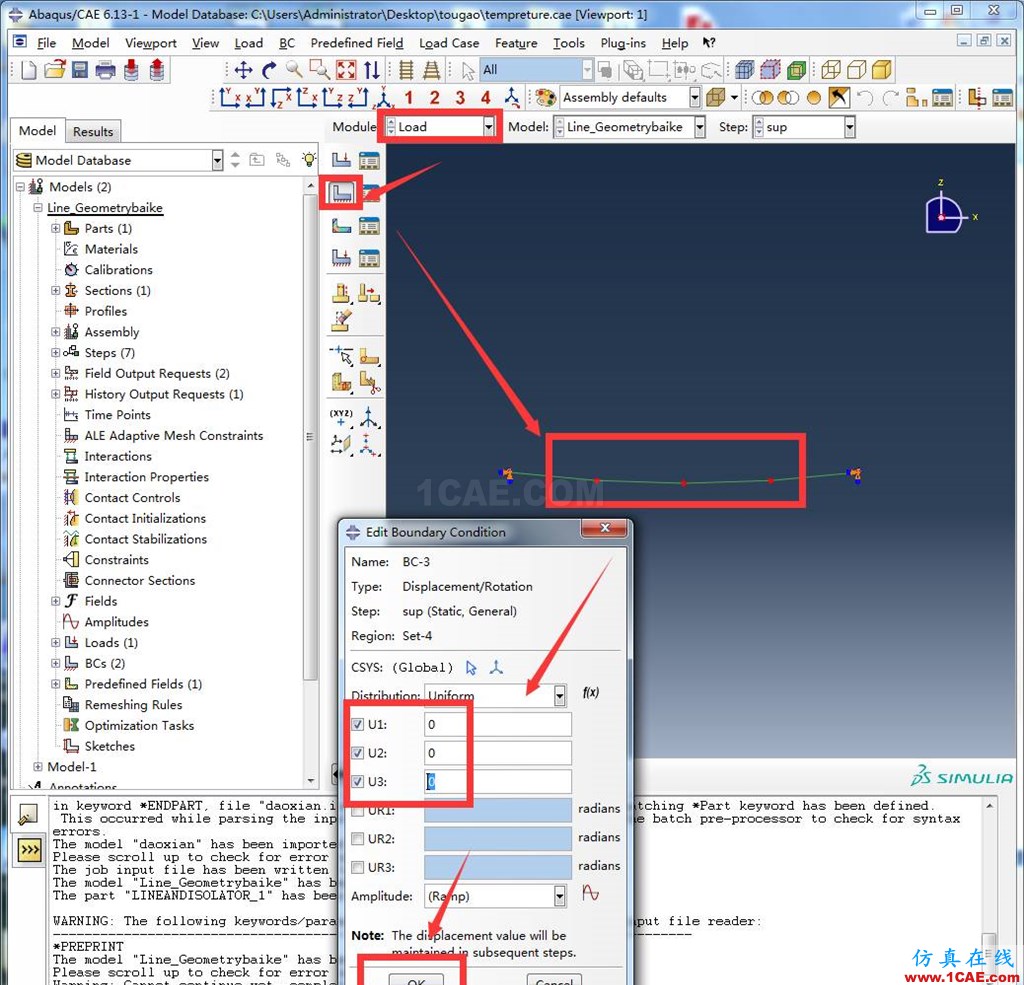Open the Predefined Field menu
The width and height of the screenshot is (1024, 985).
click(357, 43)
